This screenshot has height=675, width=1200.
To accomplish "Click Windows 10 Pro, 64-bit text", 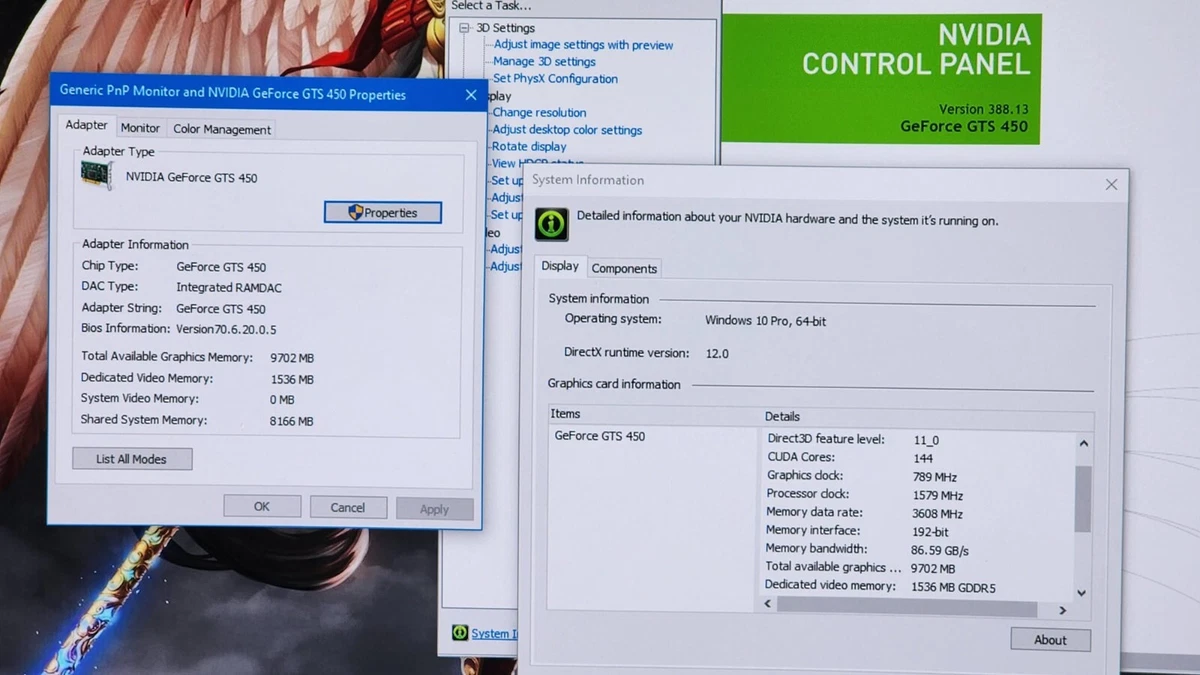I will tap(766, 321).
